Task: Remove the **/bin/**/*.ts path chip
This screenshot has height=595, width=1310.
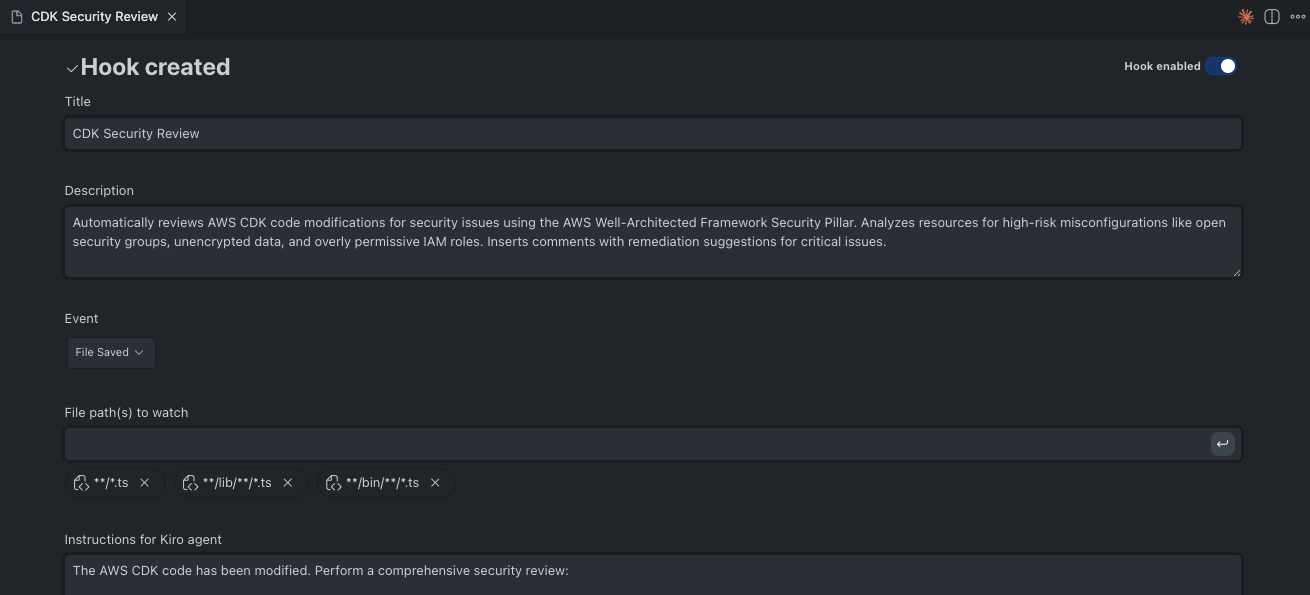Action: point(435,483)
